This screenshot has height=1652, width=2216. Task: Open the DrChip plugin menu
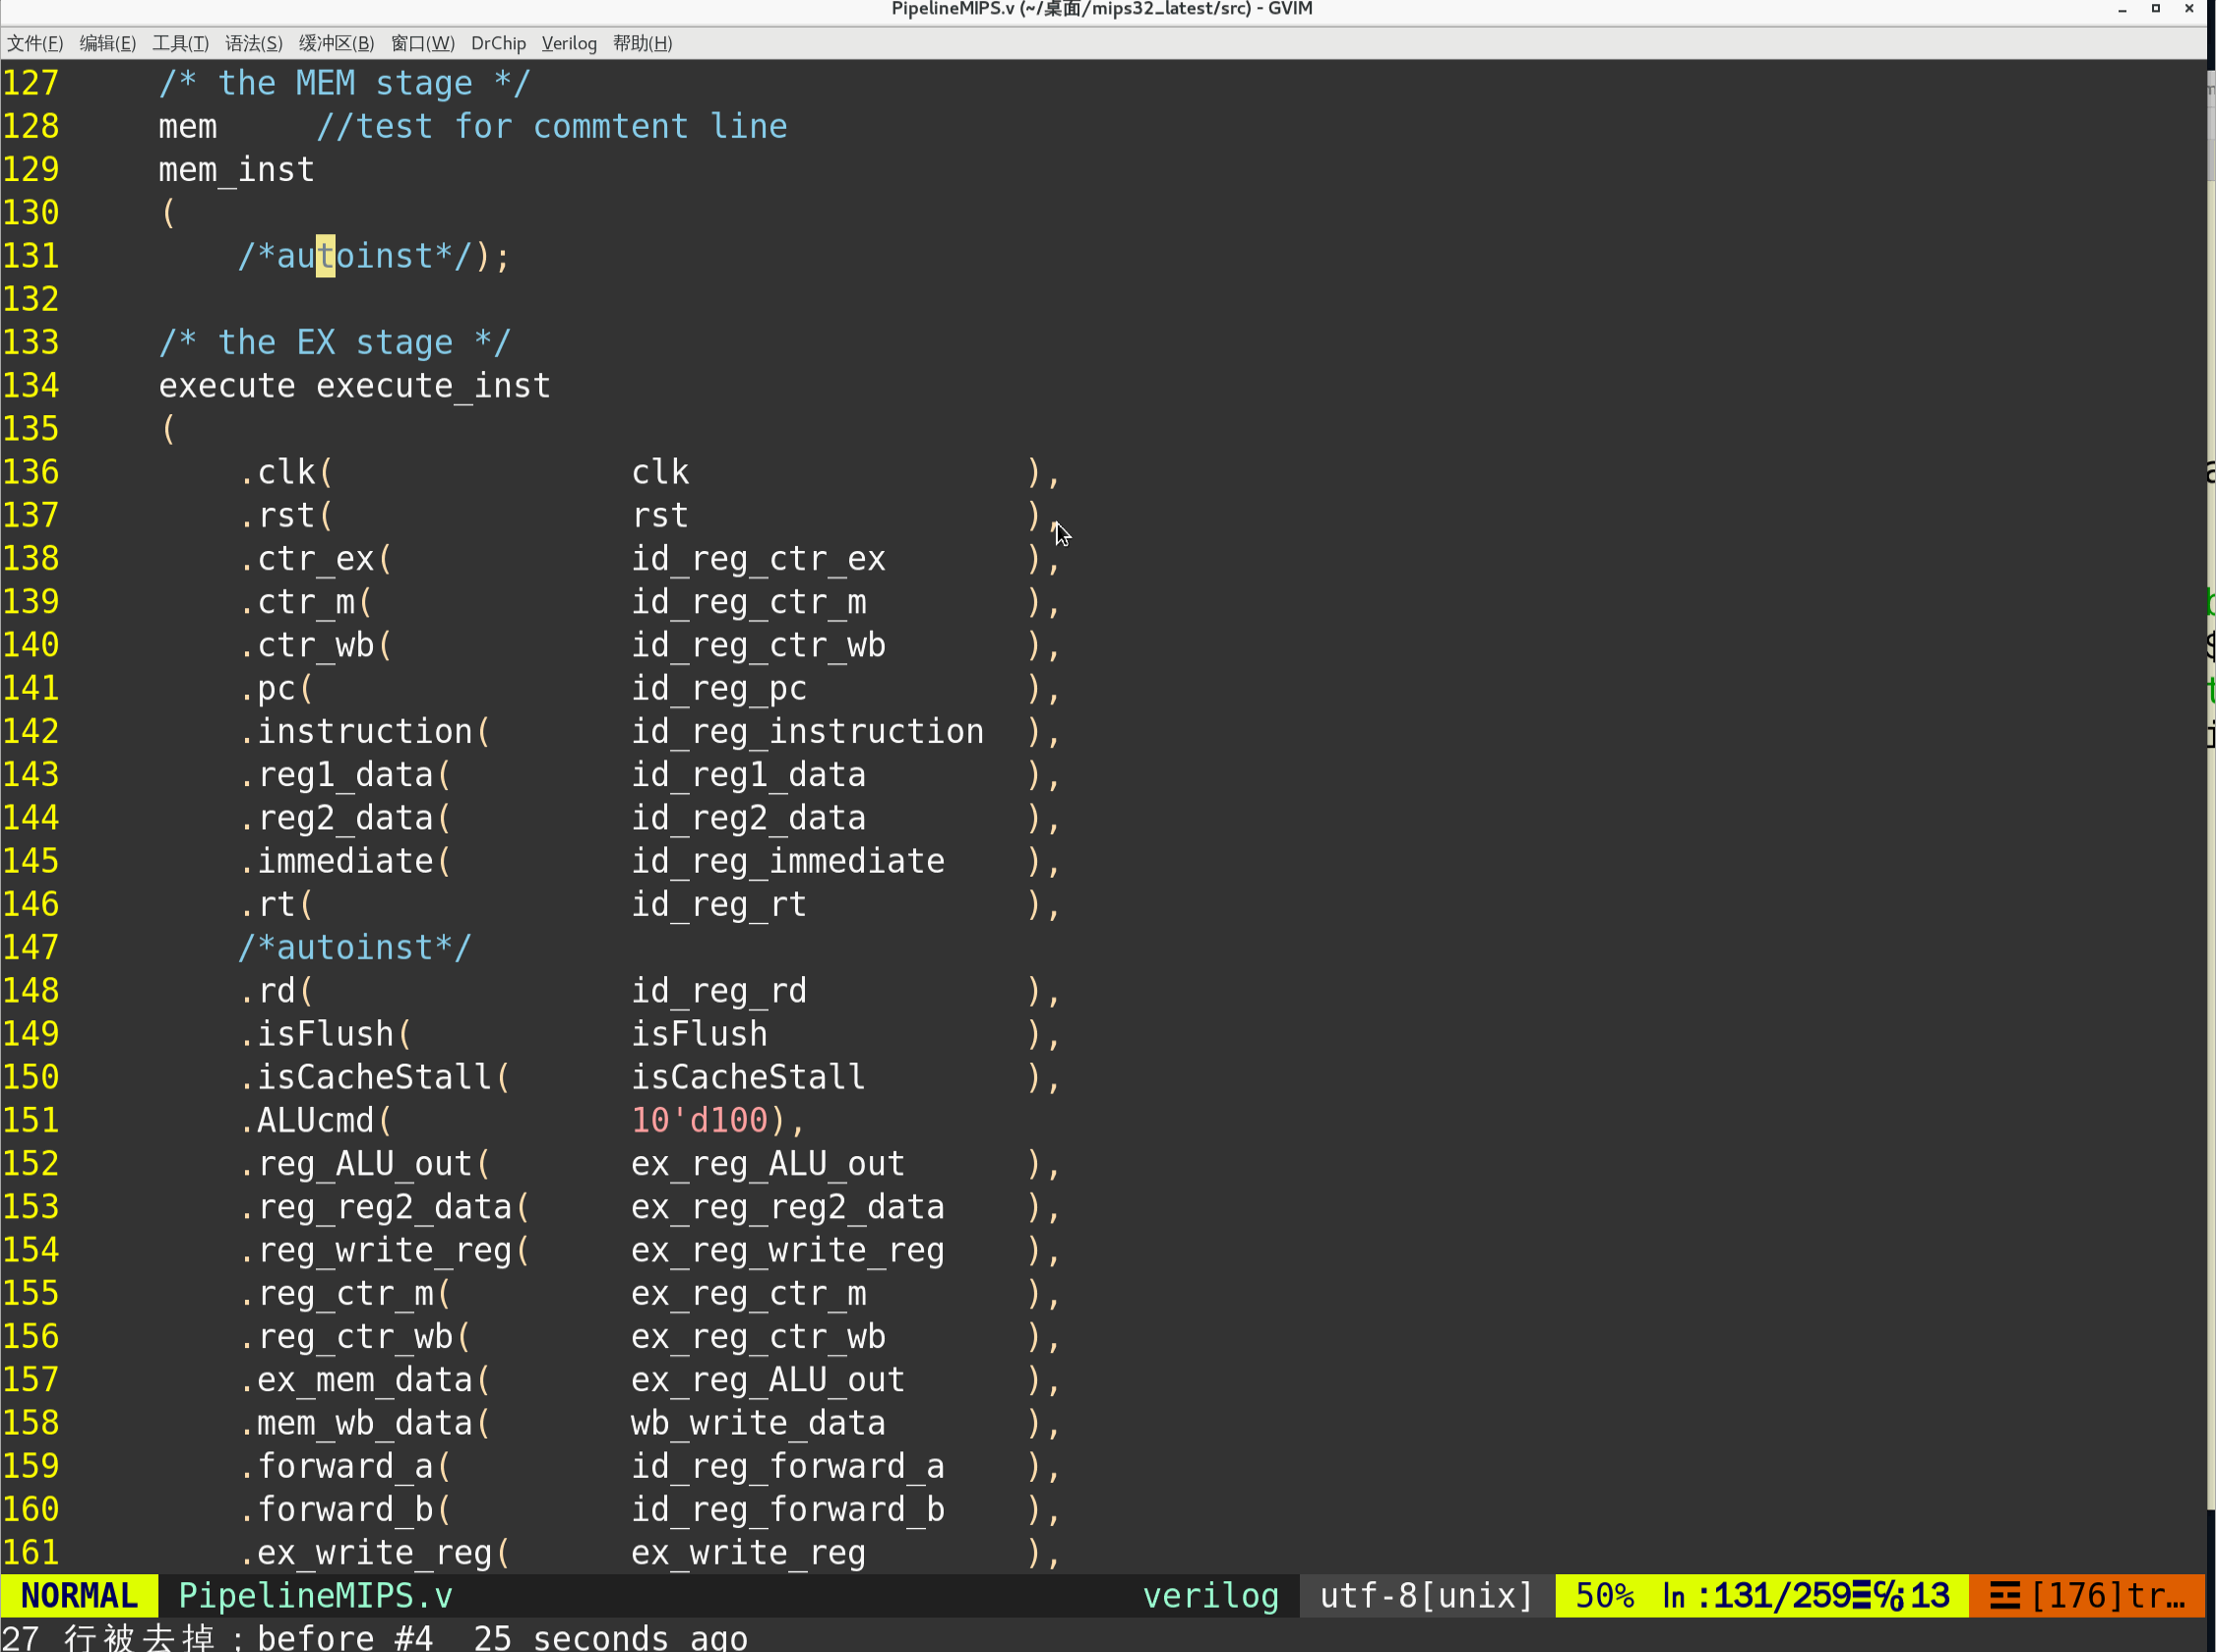(498, 43)
